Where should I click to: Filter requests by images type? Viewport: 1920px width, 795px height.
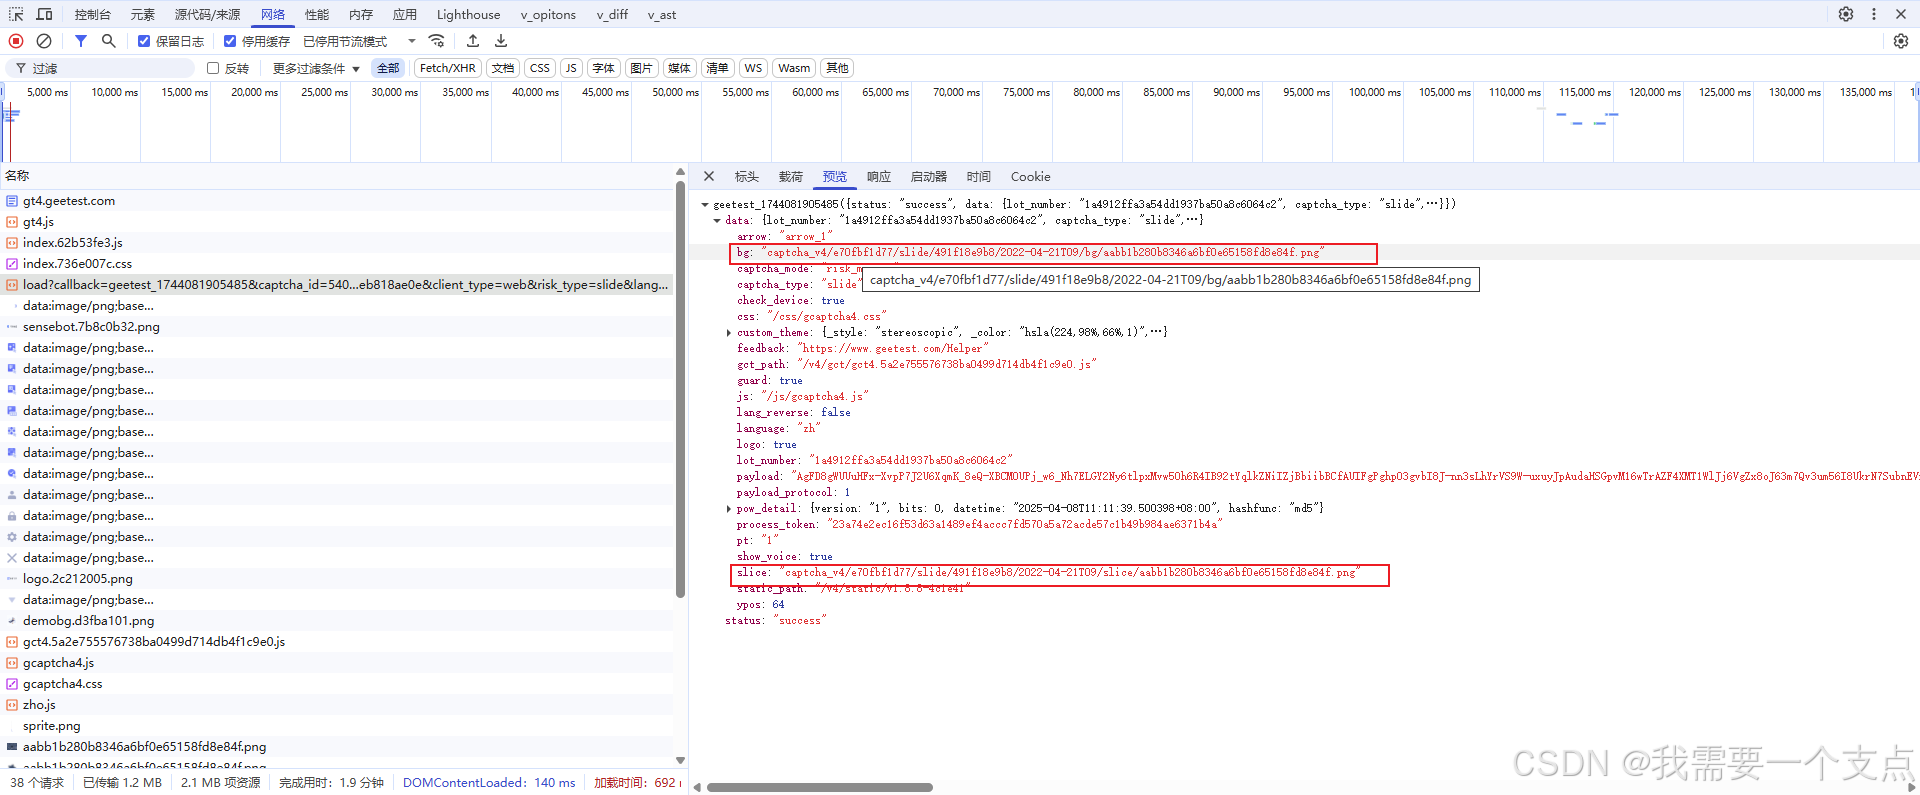[x=641, y=68]
